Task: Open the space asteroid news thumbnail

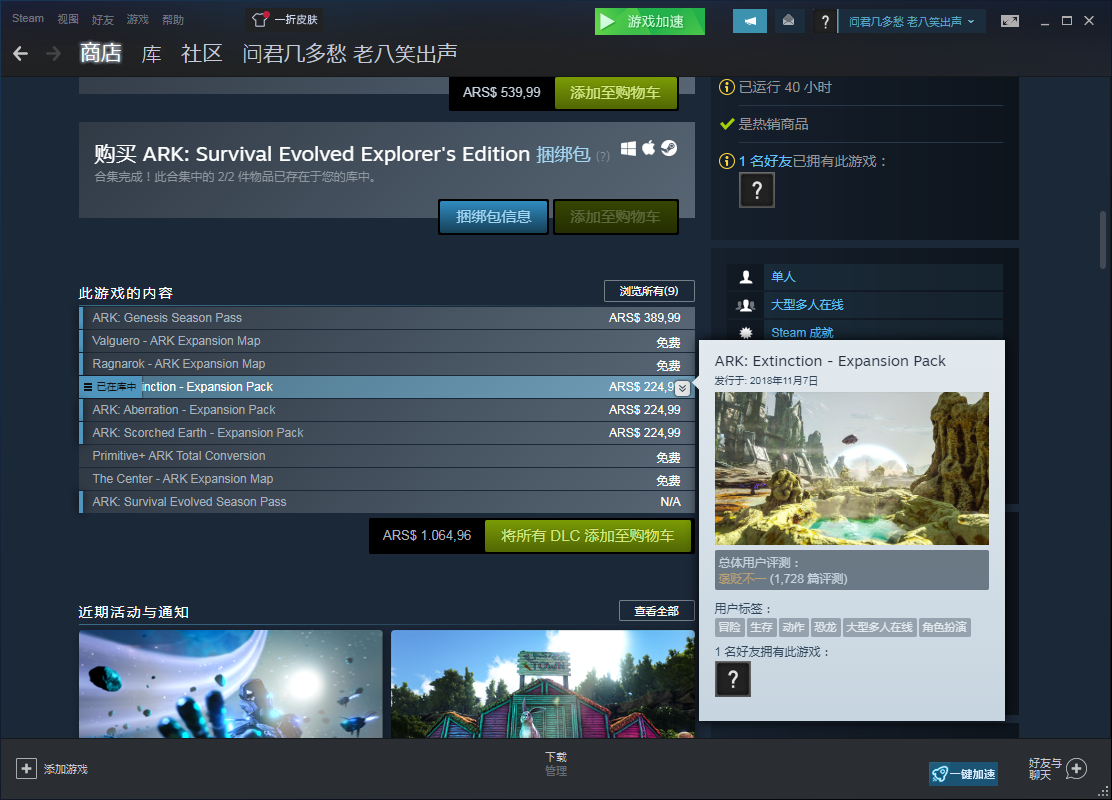Action: click(230, 684)
